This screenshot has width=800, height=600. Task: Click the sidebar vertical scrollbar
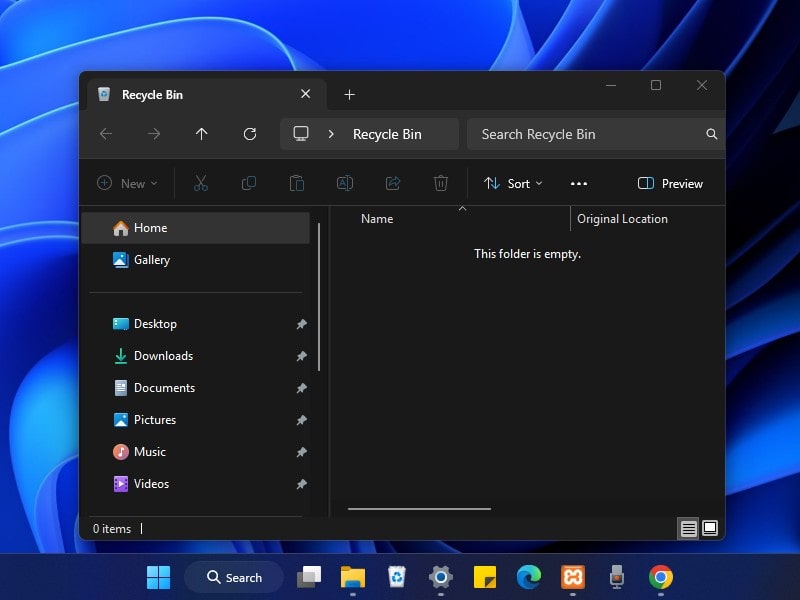(x=319, y=297)
